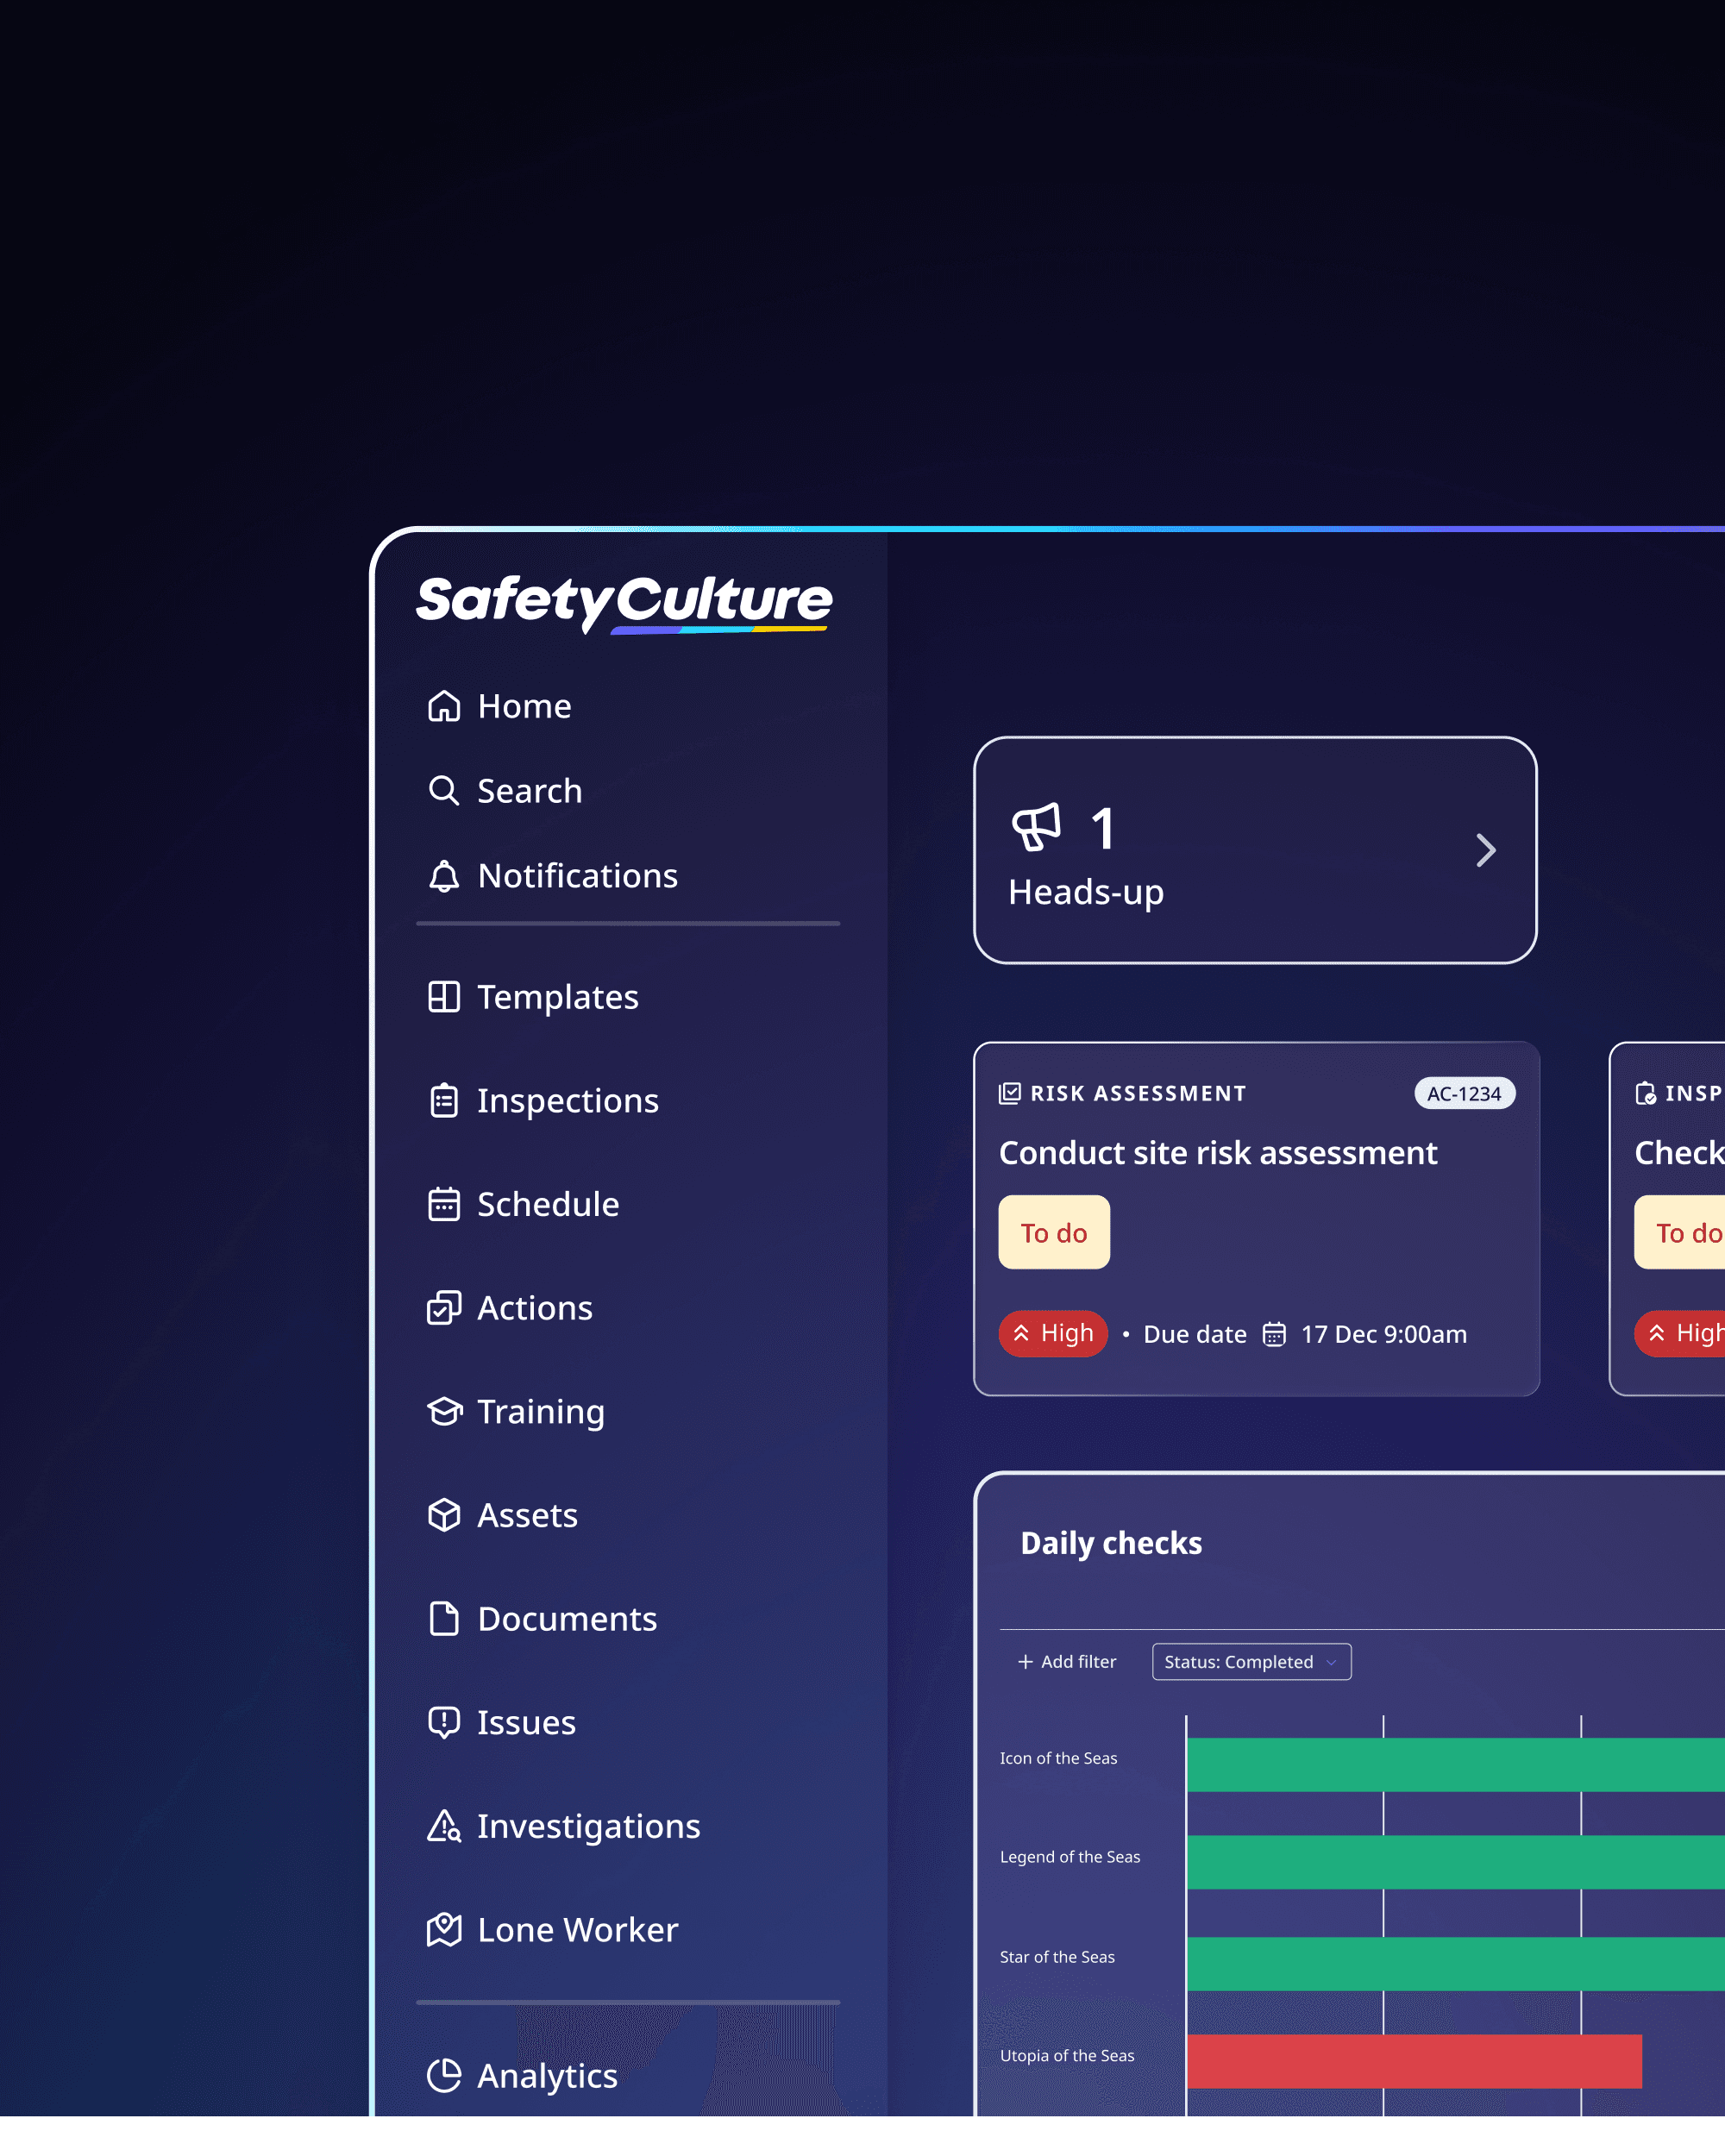The height and width of the screenshot is (2156, 1725).
Task: Click the Add filter button
Action: 1067,1661
